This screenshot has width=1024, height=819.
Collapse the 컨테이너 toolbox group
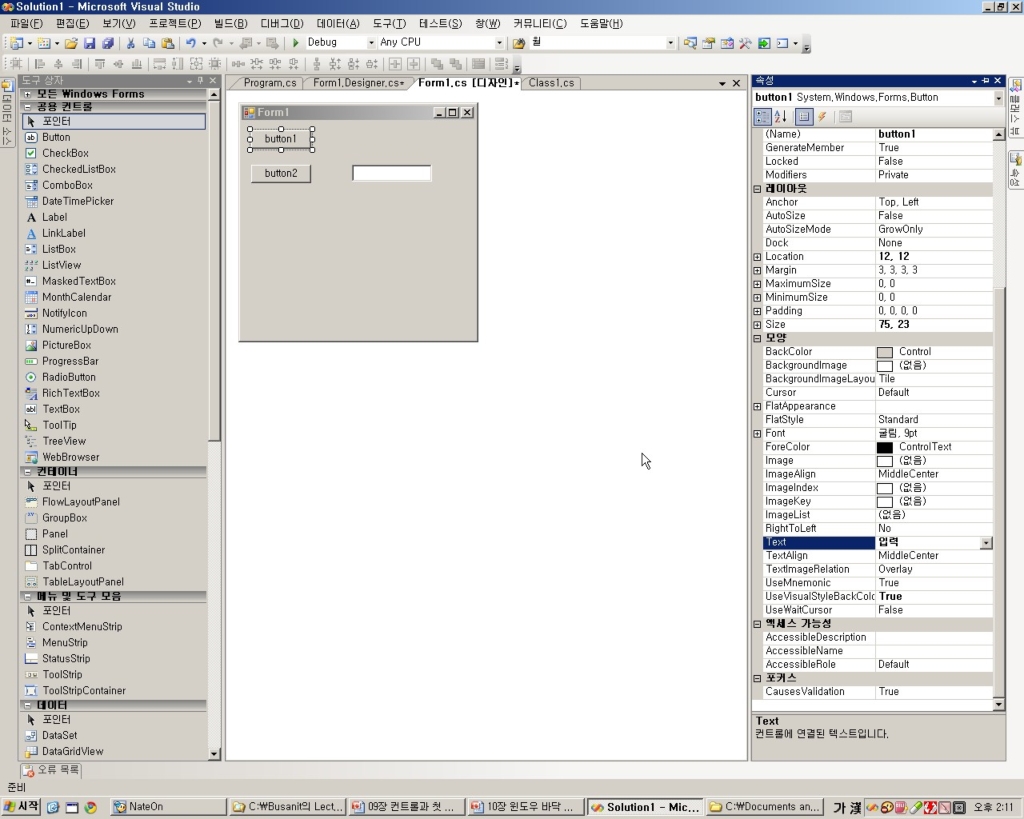tap(27, 472)
